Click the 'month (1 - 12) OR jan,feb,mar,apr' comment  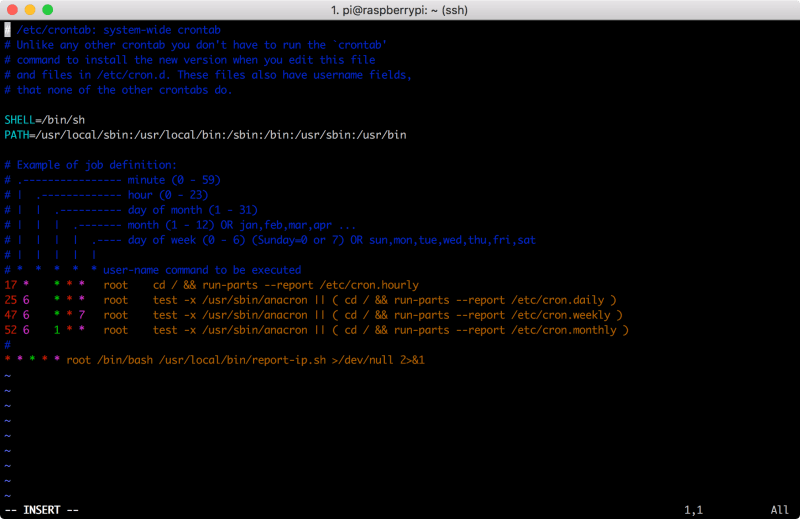point(230,225)
